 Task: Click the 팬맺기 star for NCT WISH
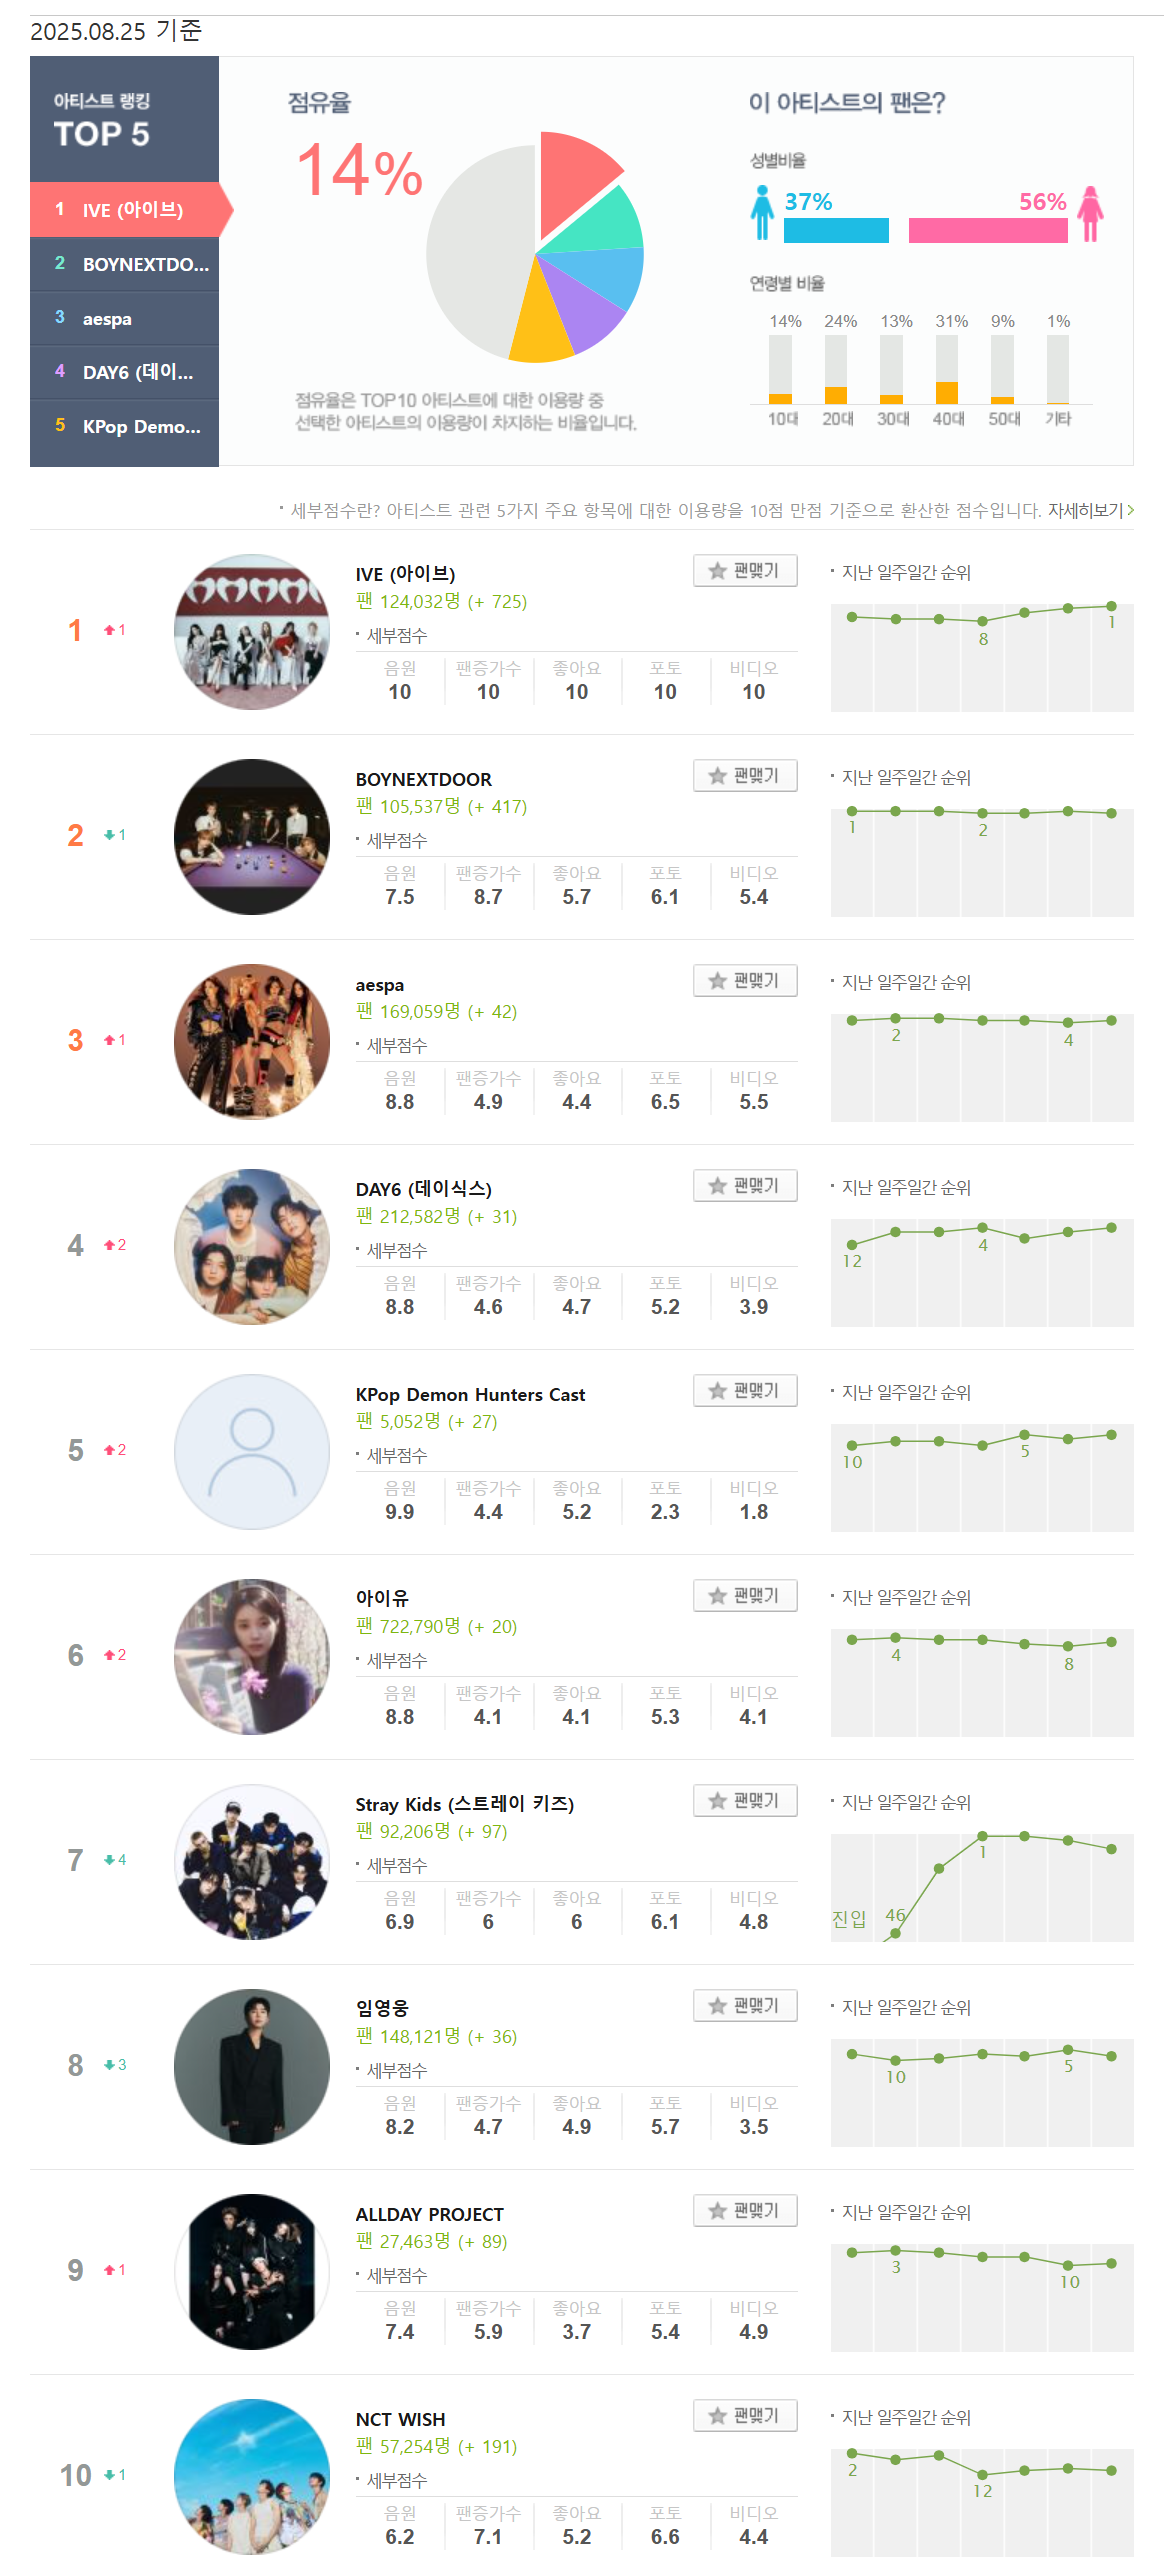pos(745,2415)
